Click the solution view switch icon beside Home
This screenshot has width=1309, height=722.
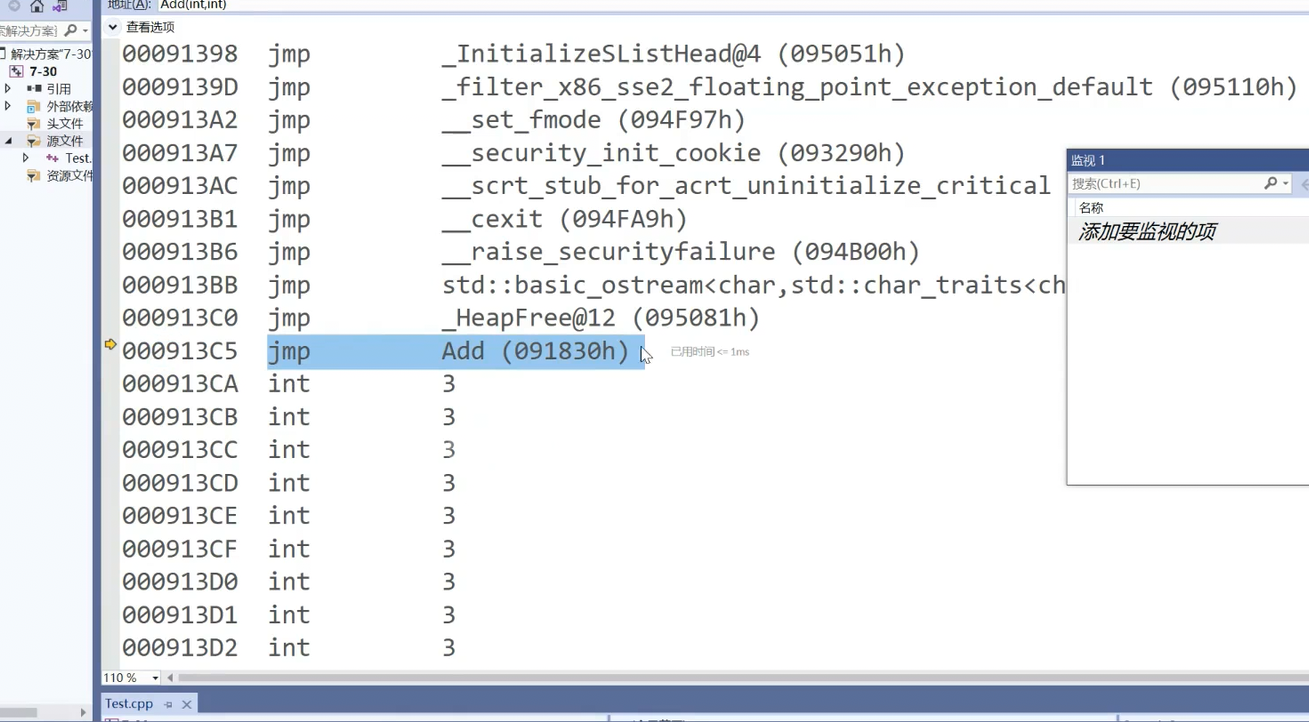59,6
